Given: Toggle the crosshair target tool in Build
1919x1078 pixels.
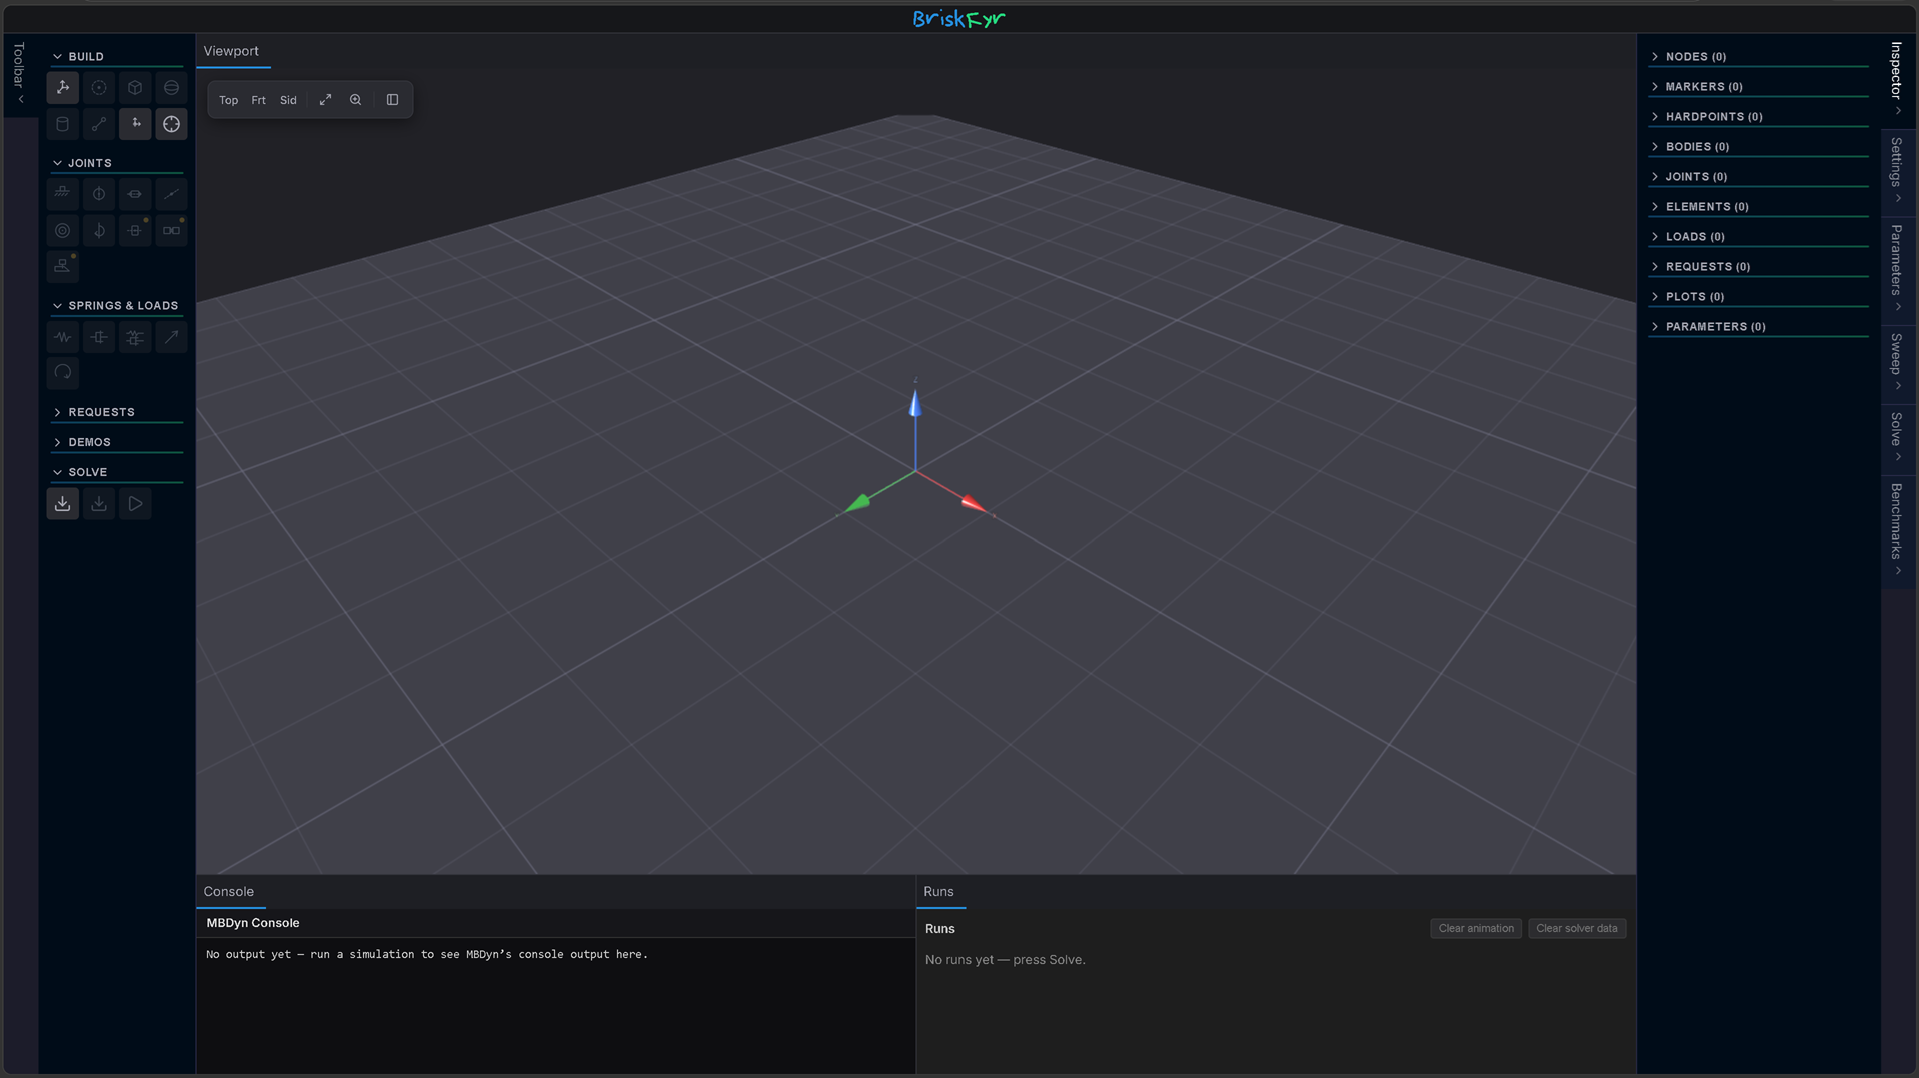Looking at the screenshot, I should 171,124.
